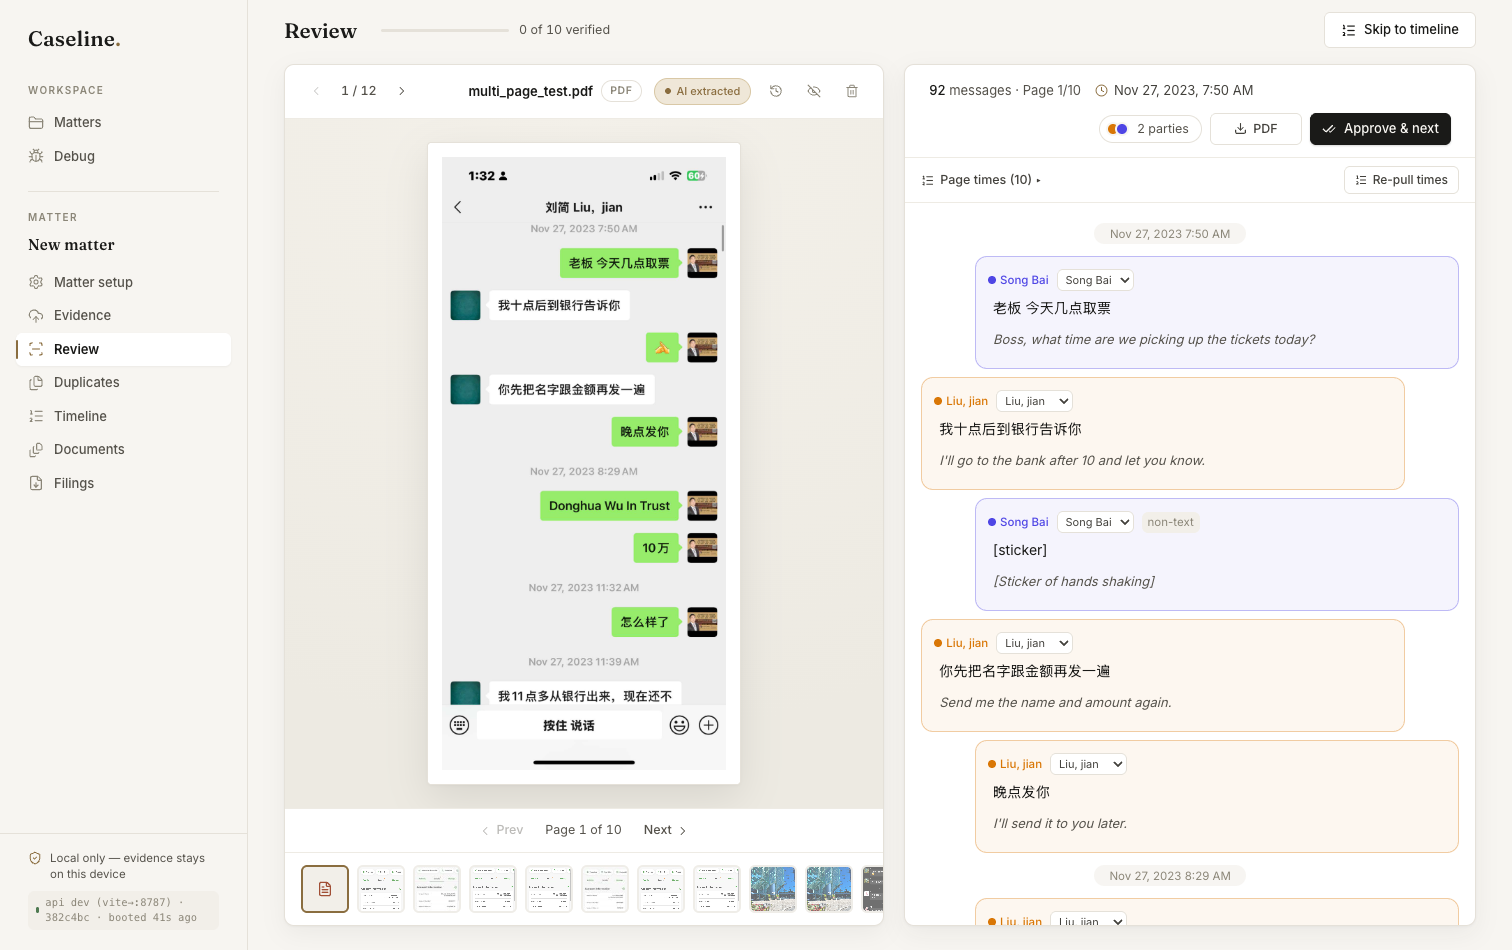
Task: Open sender dropdown for '晚点发你' message
Action: [1088, 764]
